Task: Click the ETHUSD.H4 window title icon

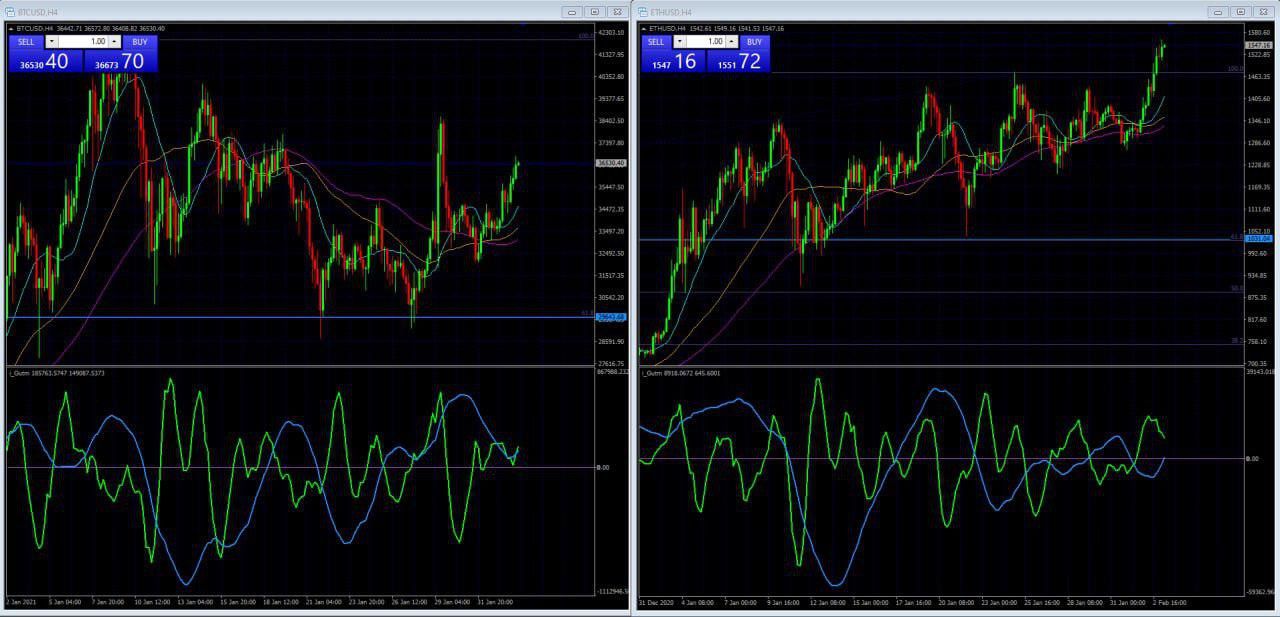Action: click(643, 11)
